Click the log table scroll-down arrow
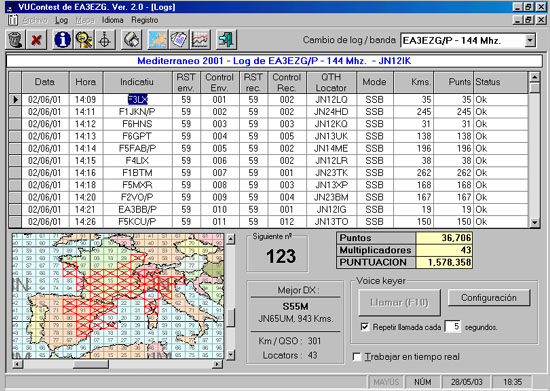Screen dimensions: 550x391 [x=534, y=222]
